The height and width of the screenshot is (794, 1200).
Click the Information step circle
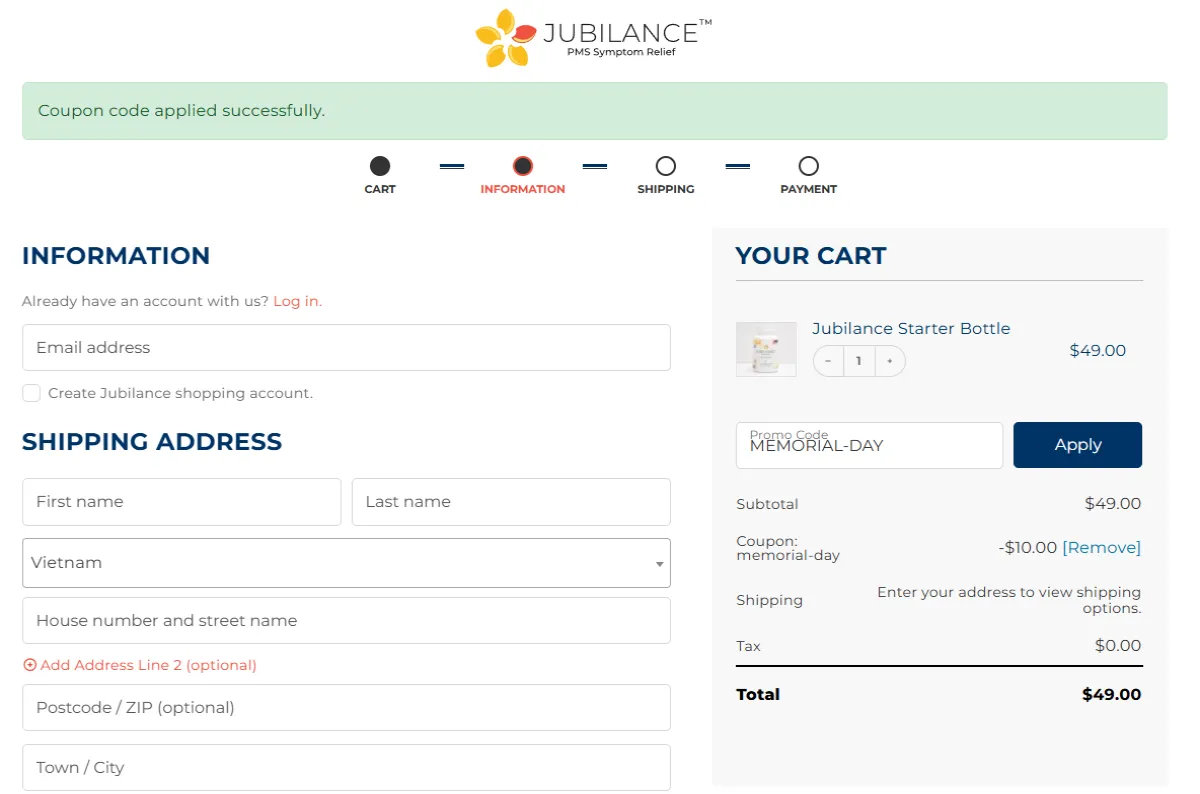pyautogui.click(x=522, y=166)
